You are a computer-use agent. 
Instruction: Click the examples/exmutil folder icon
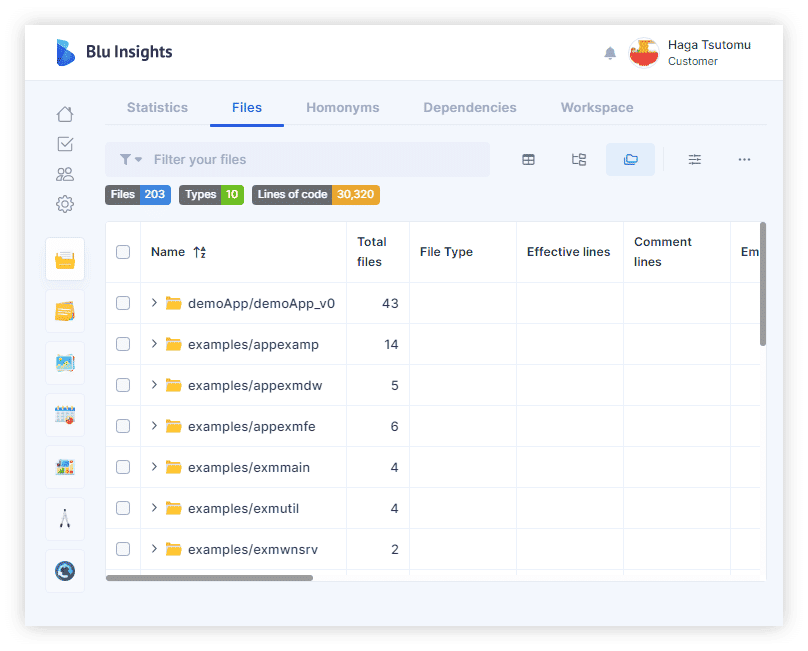[x=173, y=508]
